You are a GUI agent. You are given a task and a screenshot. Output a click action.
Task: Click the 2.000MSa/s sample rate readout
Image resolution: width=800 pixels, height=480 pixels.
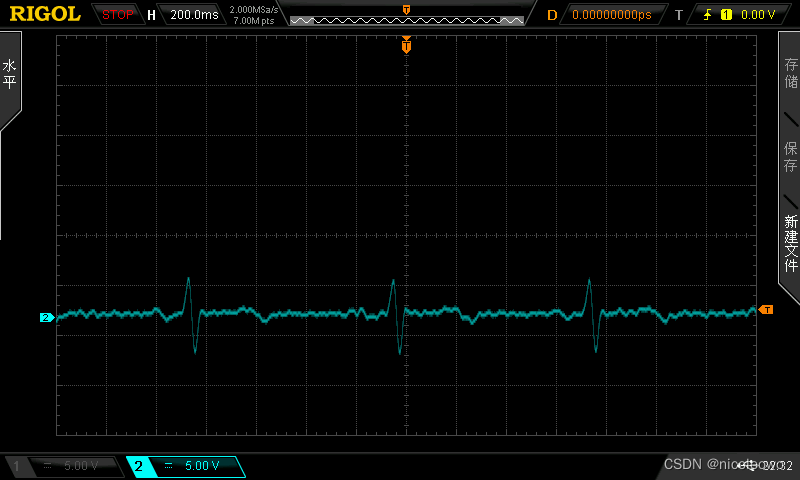(254, 10)
